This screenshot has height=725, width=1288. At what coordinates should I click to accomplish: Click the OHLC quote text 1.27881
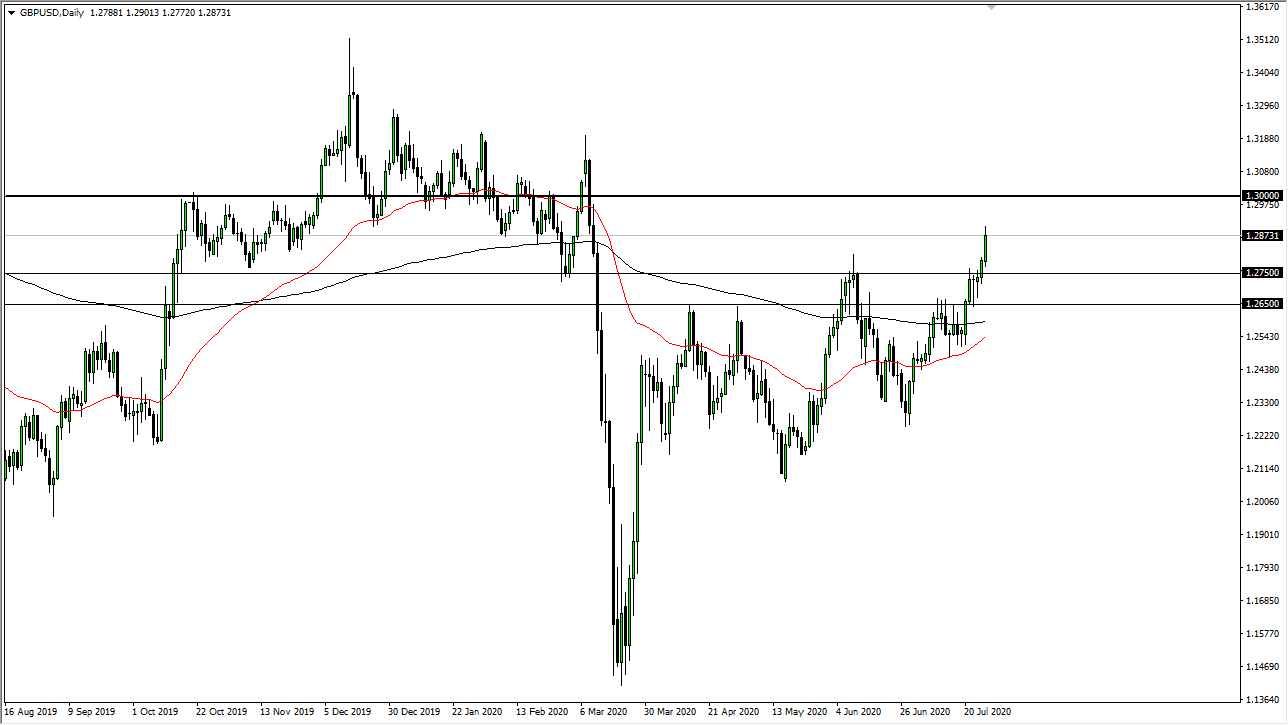(x=106, y=13)
